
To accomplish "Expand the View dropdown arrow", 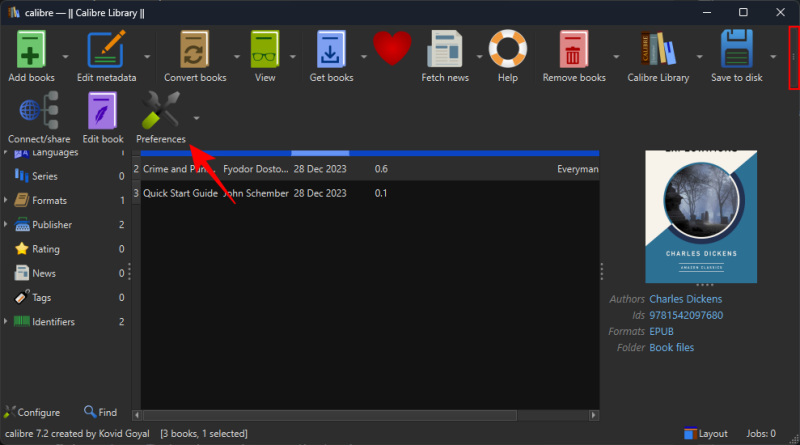I will pos(293,56).
